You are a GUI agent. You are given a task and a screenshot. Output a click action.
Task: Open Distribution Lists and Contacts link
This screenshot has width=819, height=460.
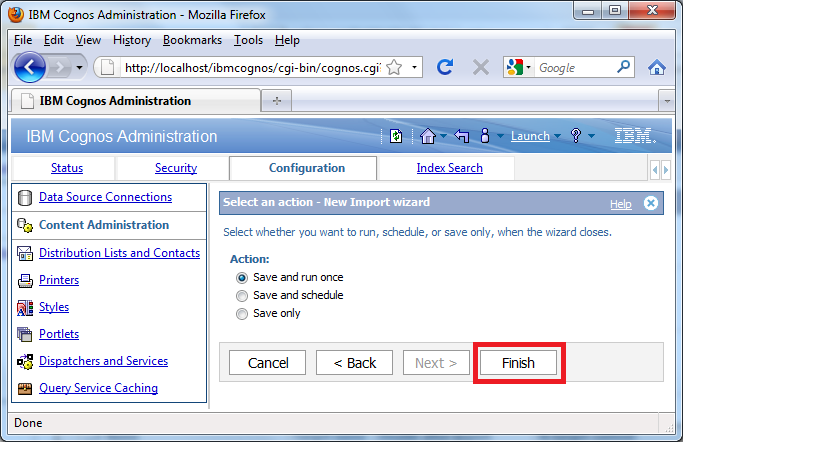(x=120, y=253)
